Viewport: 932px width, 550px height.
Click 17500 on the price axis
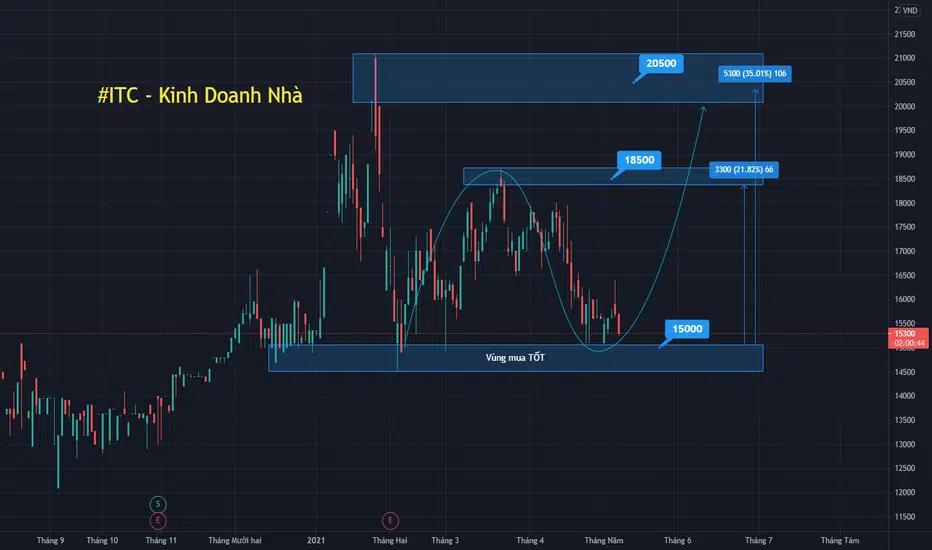905,227
